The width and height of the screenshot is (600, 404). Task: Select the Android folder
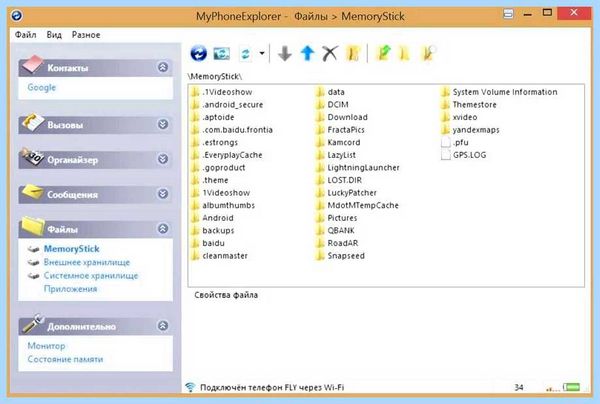click(x=212, y=218)
